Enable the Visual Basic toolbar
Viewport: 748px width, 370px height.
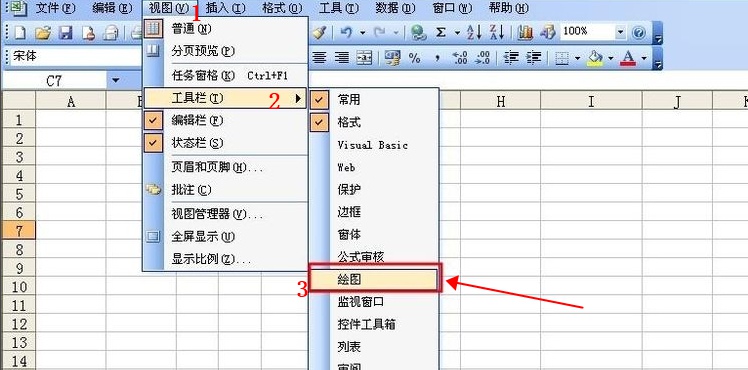pos(374,145)
